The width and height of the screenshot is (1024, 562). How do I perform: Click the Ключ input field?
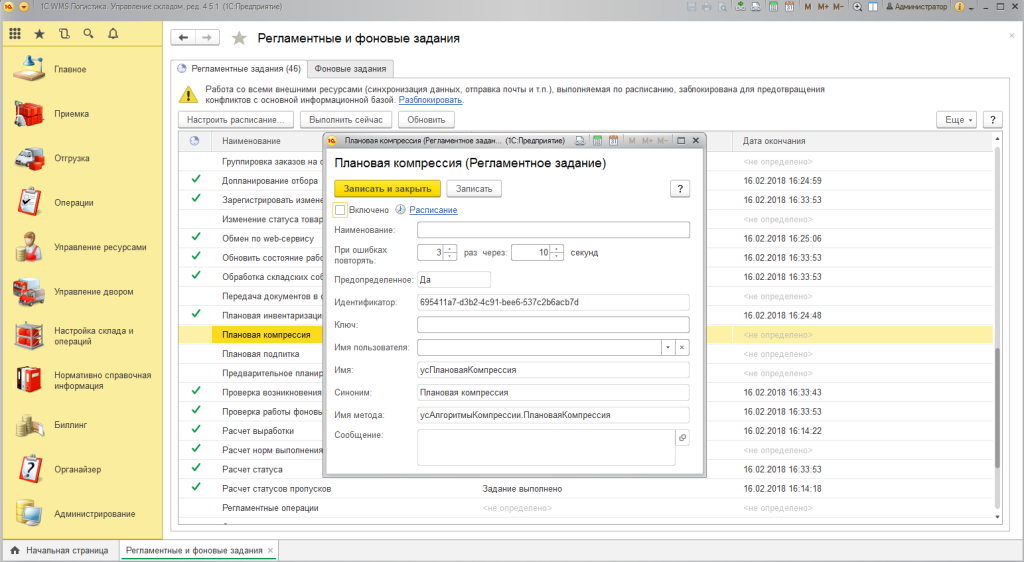[553, 324]
